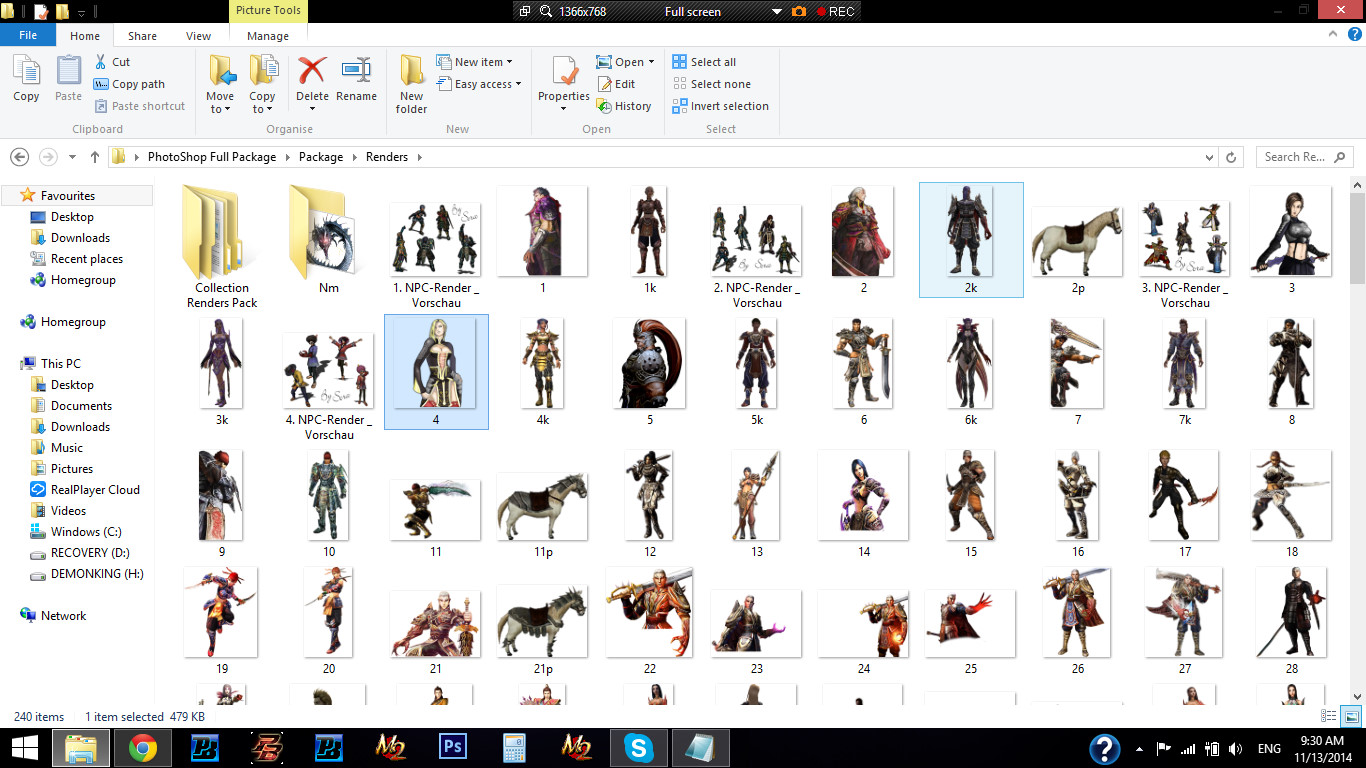Launch Photoshop from the taskbar
The image size is (1366, 768).
tap(453, 748)
